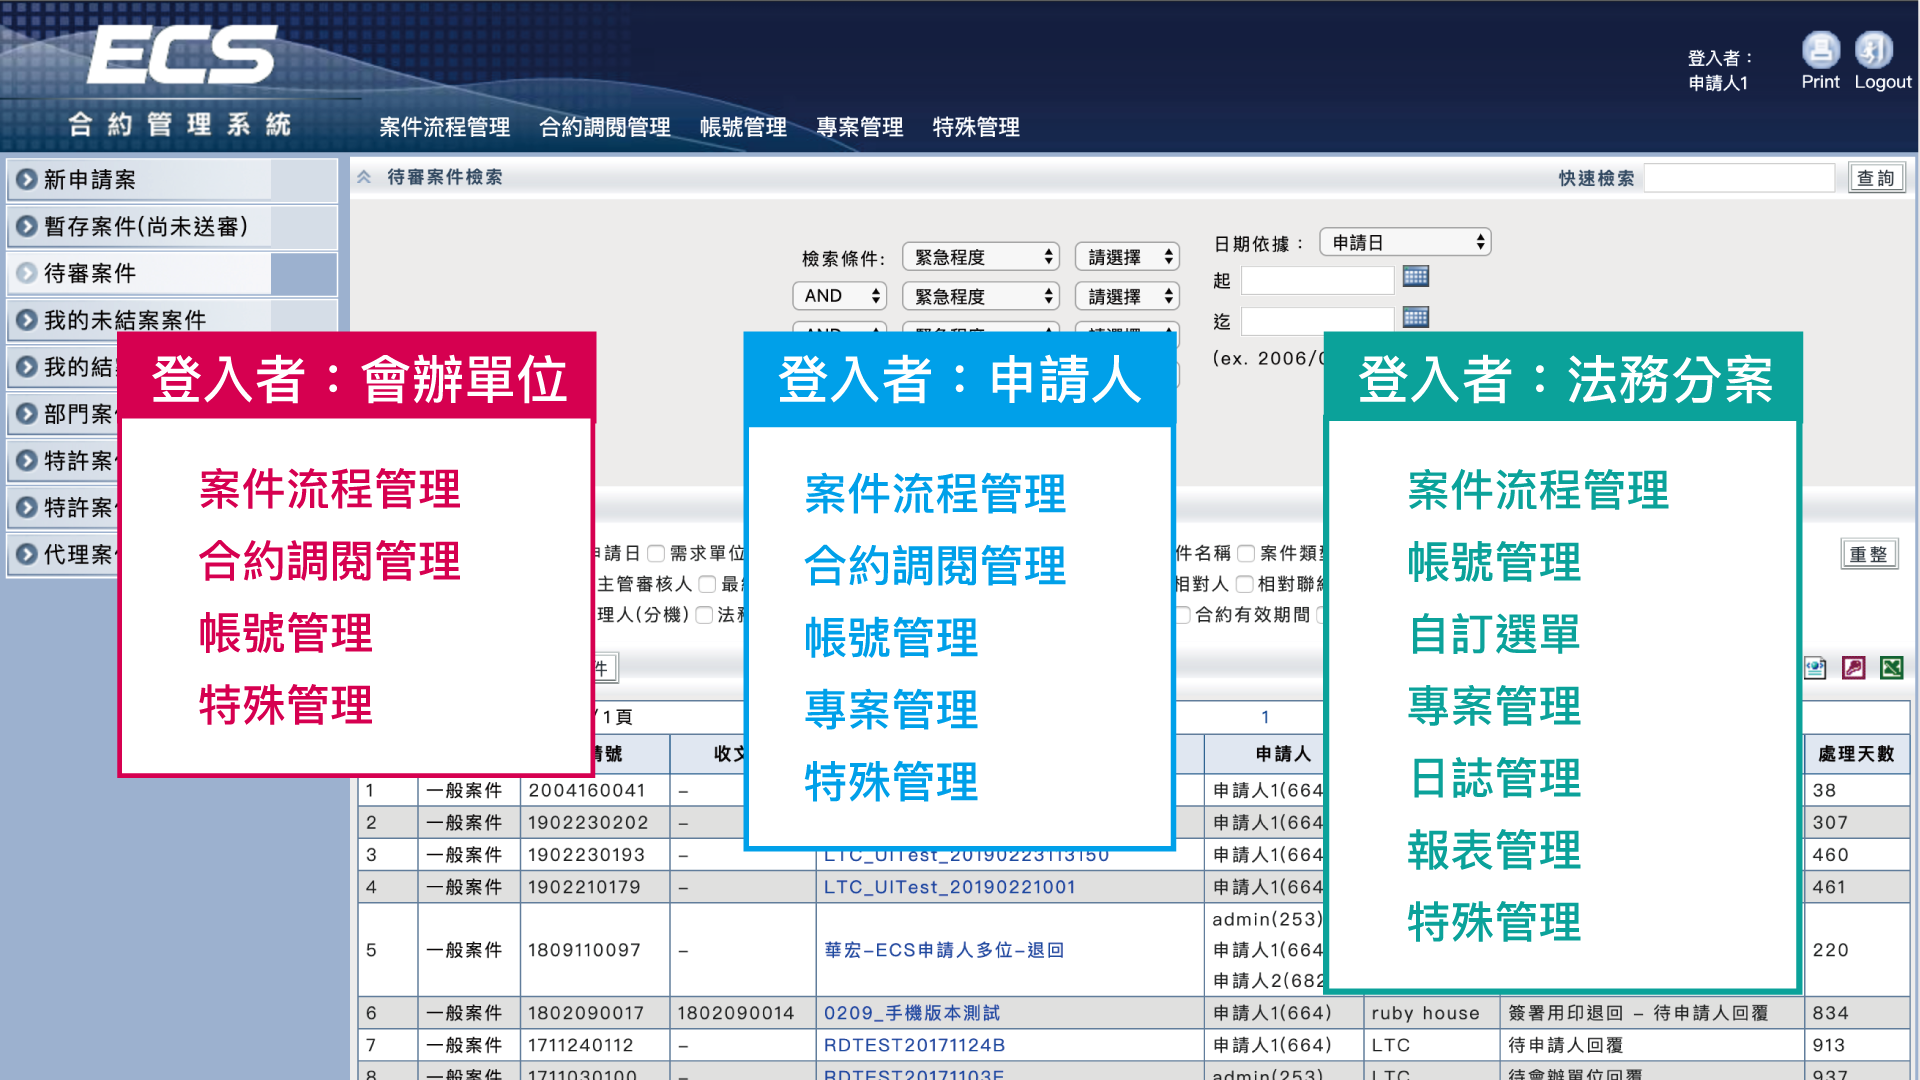
Task: Tick the 合約有效期間 checkbox
Action: 1183,616
